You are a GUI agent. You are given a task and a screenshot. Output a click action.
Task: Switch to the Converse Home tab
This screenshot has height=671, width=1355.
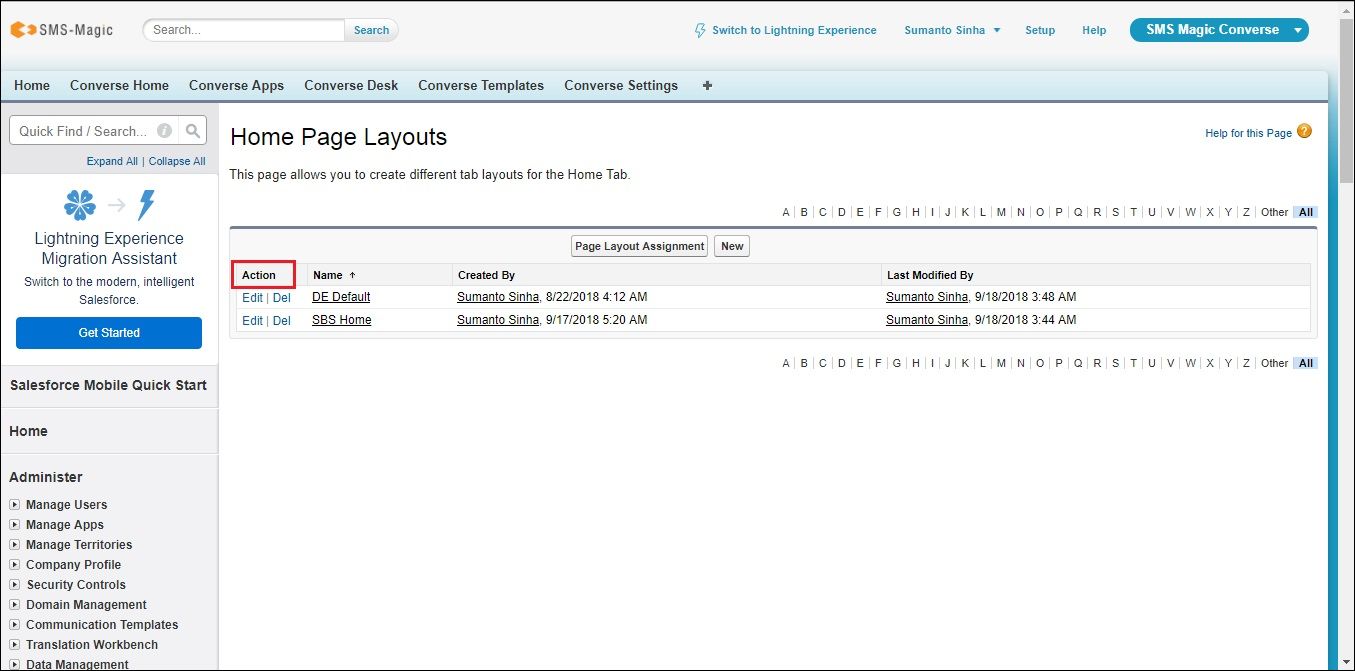pyautogui.click(x=119, y=86)
